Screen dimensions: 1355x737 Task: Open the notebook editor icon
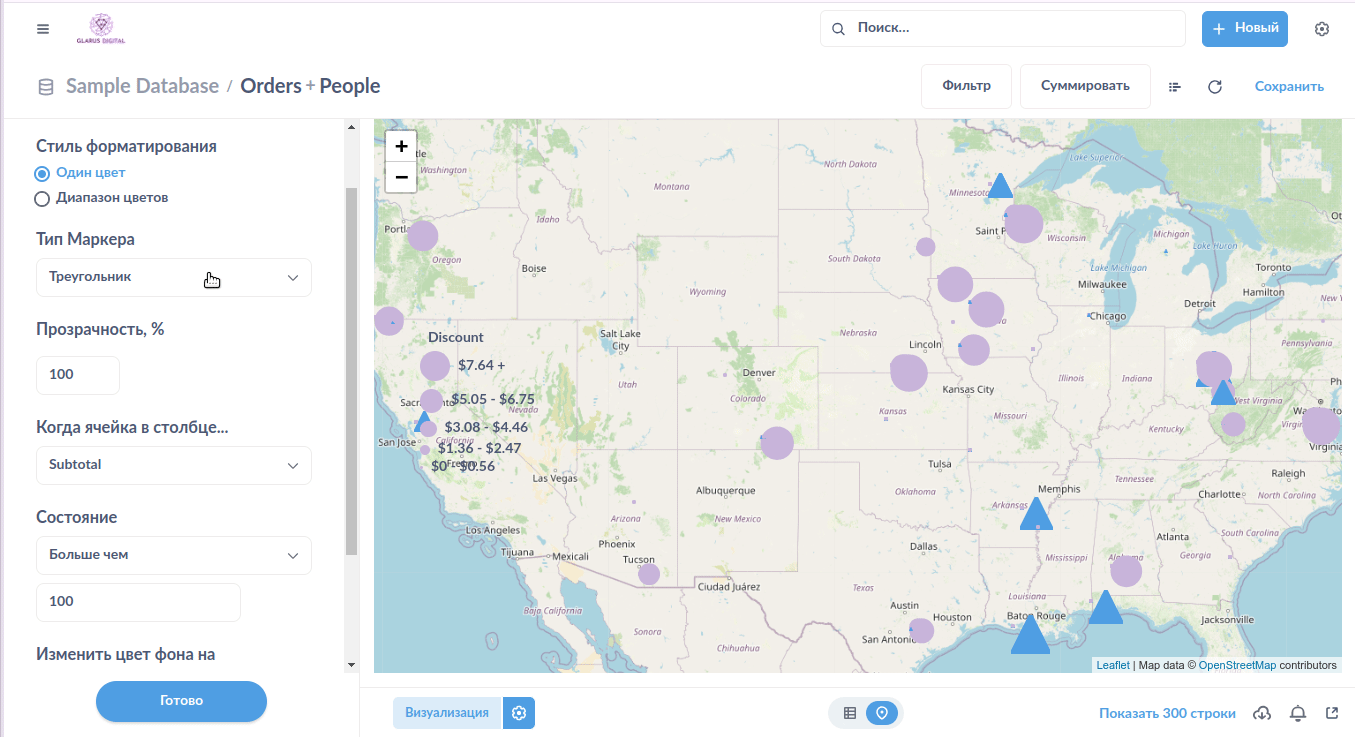[1175, 87]
